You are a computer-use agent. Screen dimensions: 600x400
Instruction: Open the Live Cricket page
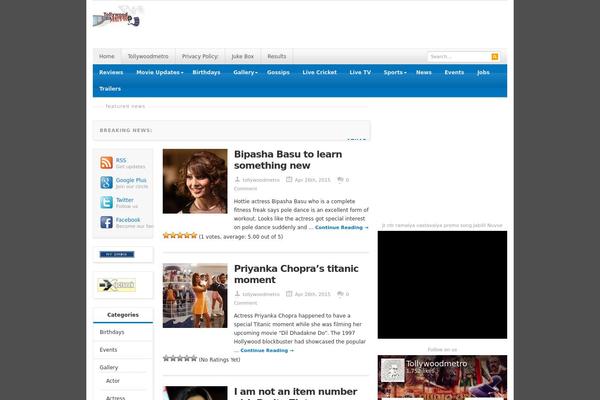point(320,72)
